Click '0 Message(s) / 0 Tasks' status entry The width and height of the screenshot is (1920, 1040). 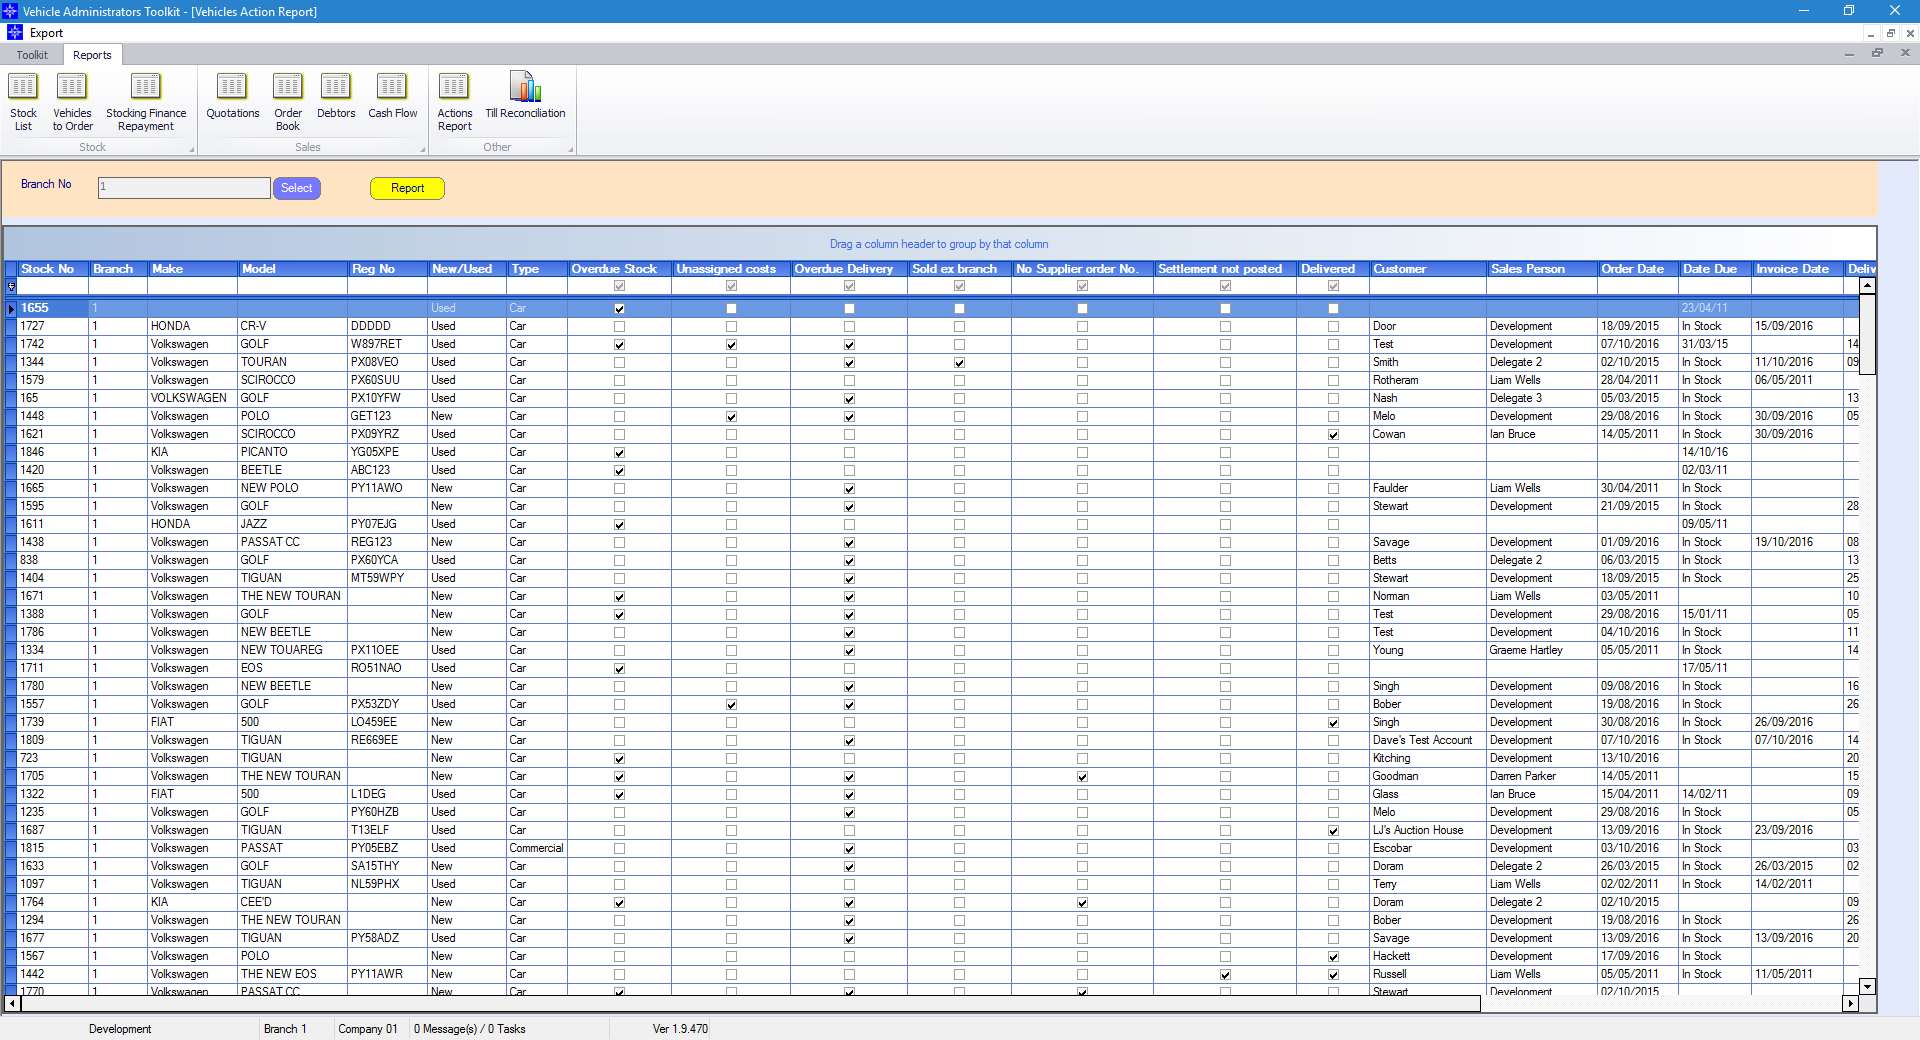(470, 1029)
